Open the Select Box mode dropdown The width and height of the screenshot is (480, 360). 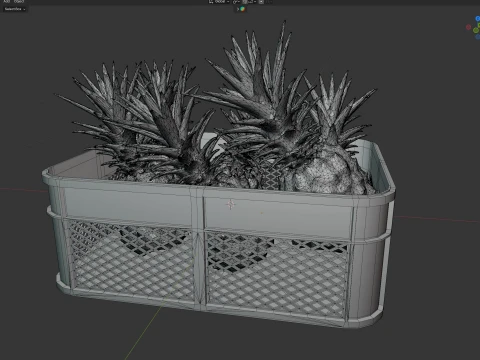click(x=15, y=9)
